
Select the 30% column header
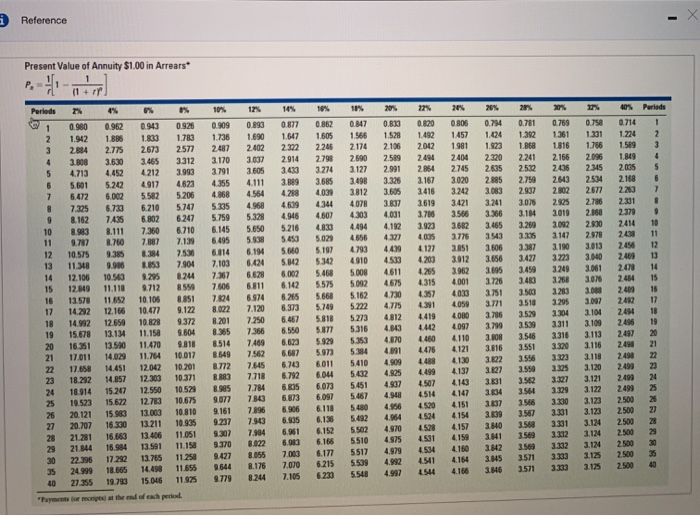coord(560,108)
